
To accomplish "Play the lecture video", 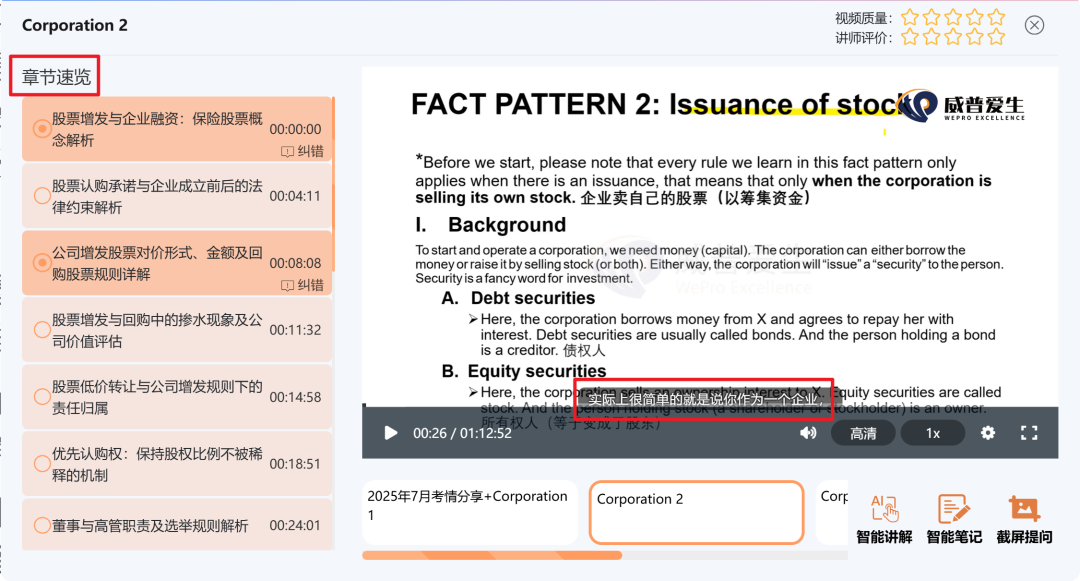I will point(391,433).
